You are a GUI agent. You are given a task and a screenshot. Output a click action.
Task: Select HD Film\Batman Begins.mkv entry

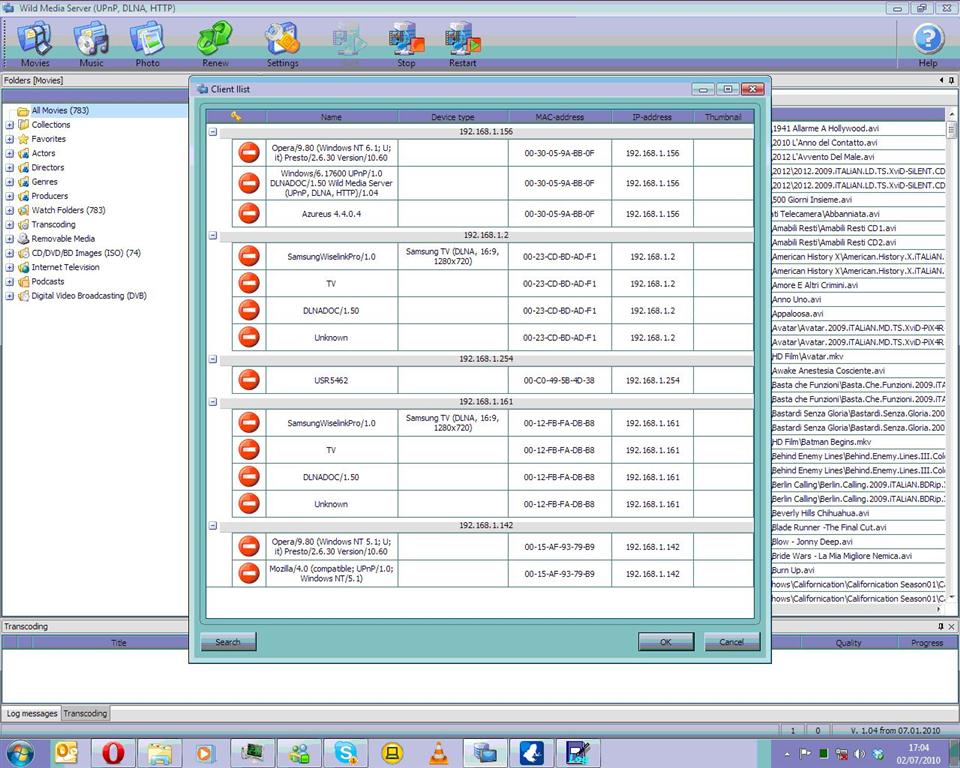pos(822,442)
